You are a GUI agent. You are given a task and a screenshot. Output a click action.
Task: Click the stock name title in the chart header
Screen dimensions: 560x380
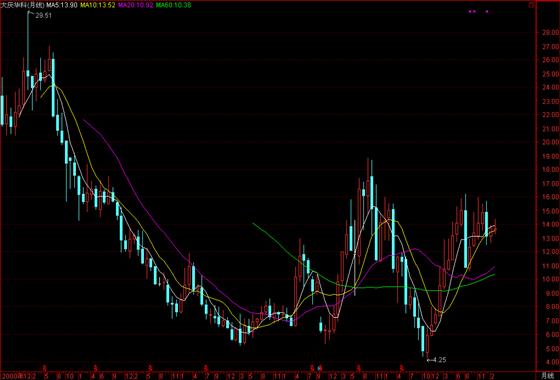[x=22, y=5]
